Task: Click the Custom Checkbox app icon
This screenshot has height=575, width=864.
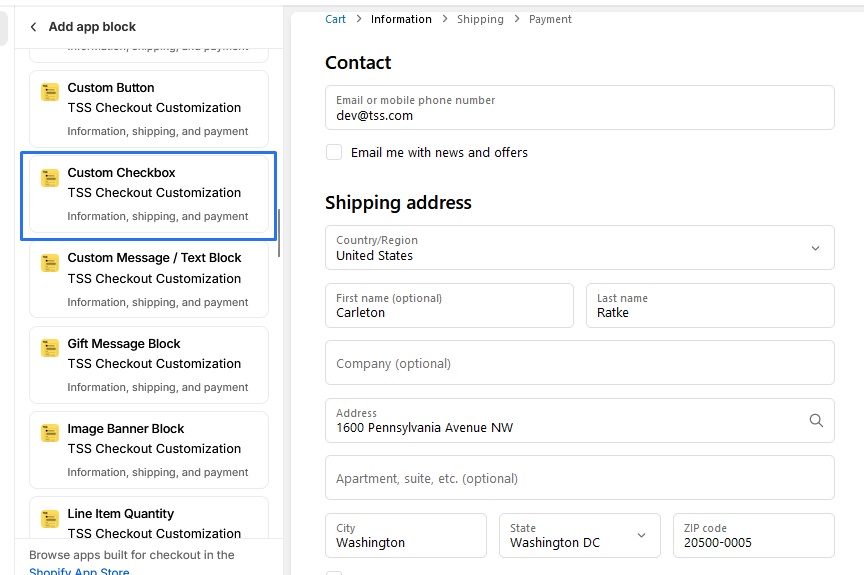Action: 50,178
